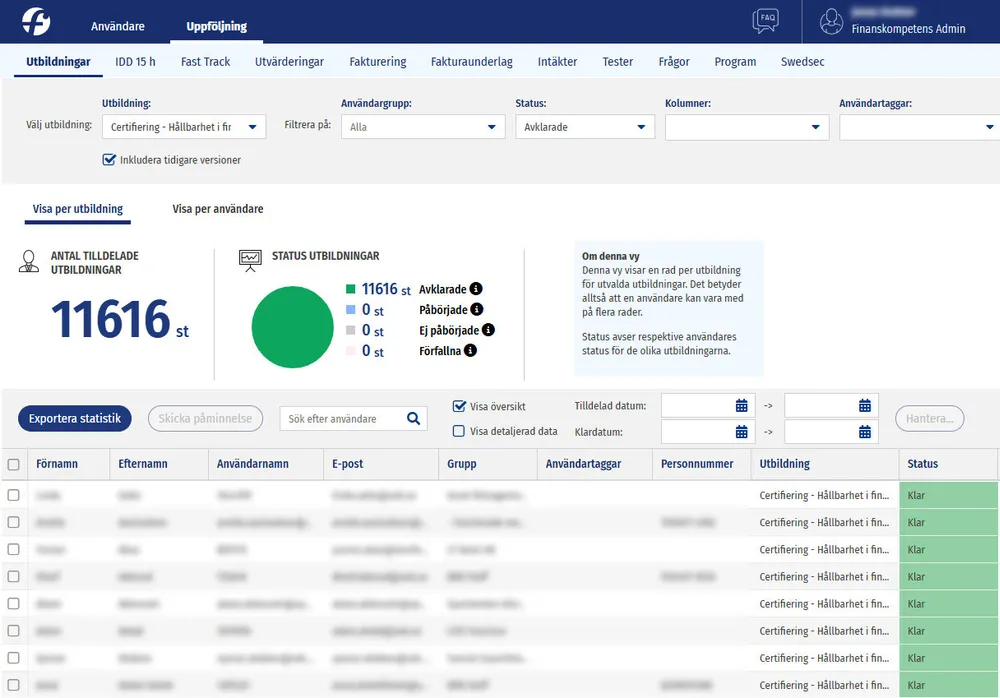Enable Visa detaljerad data checkbox
The height and width of the screenshot is (698, 1000).
459,431
